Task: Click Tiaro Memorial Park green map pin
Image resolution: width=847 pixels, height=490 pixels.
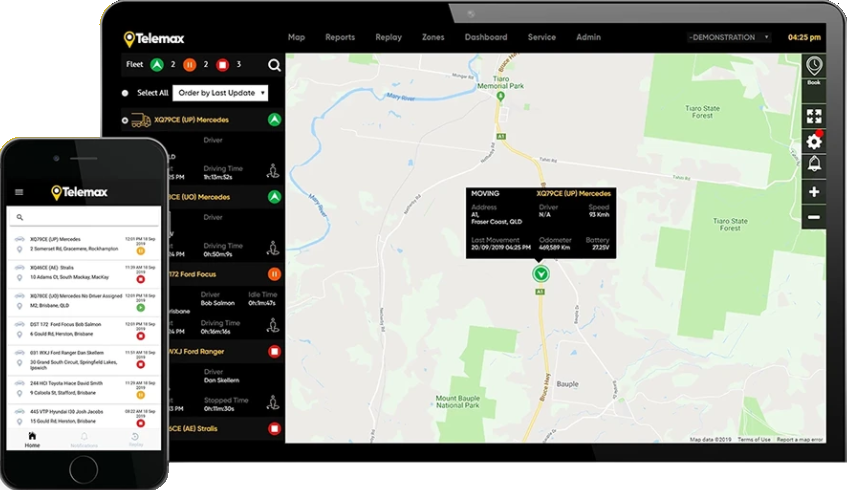Action: tap(500, 97)
